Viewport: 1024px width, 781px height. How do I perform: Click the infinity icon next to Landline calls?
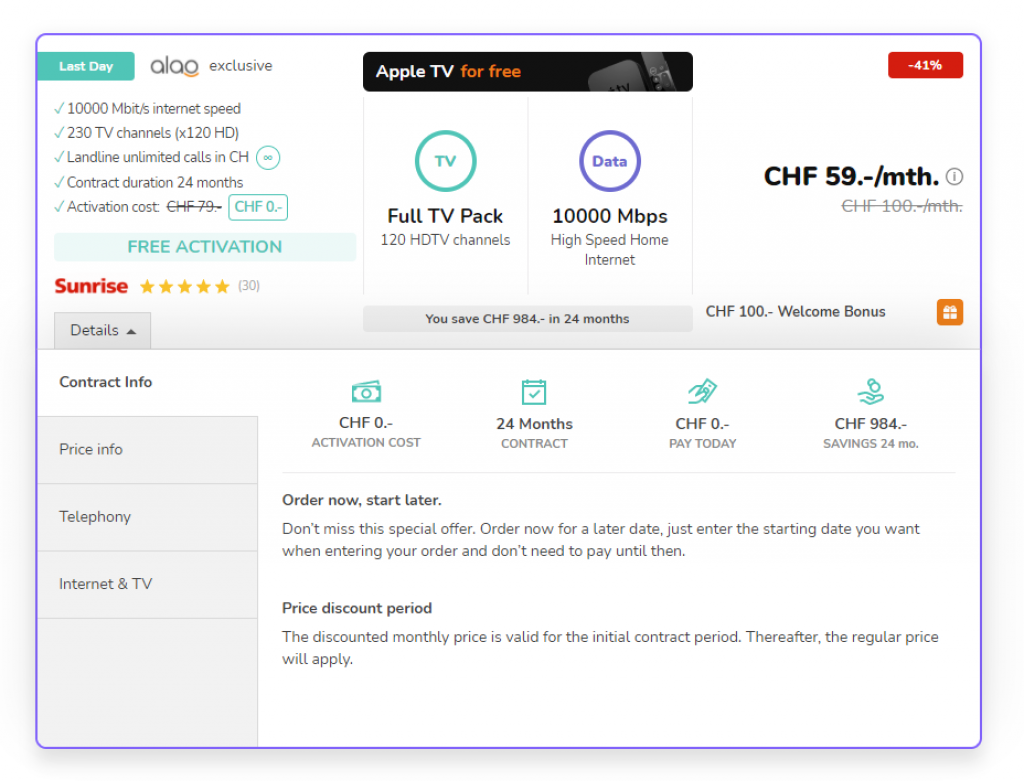(267, 157)
